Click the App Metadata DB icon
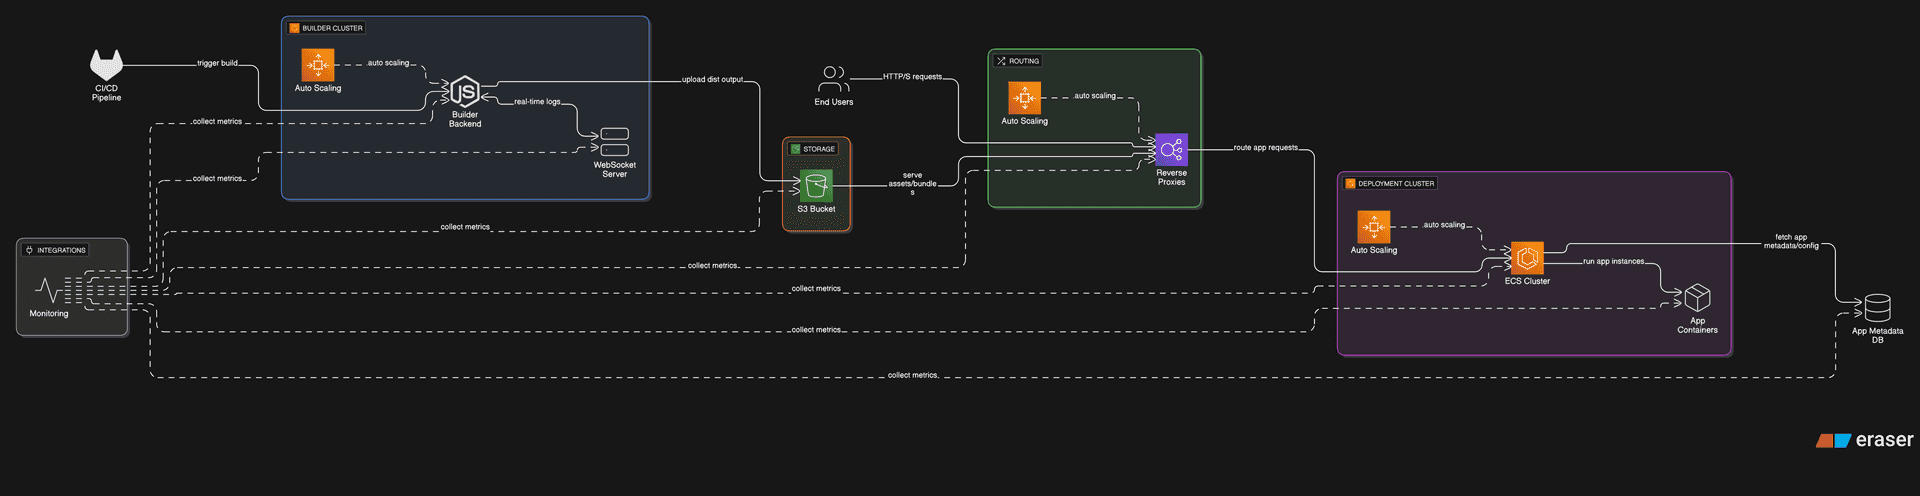The width and height of the screenshot is (1920, 496). (1877, 308)
